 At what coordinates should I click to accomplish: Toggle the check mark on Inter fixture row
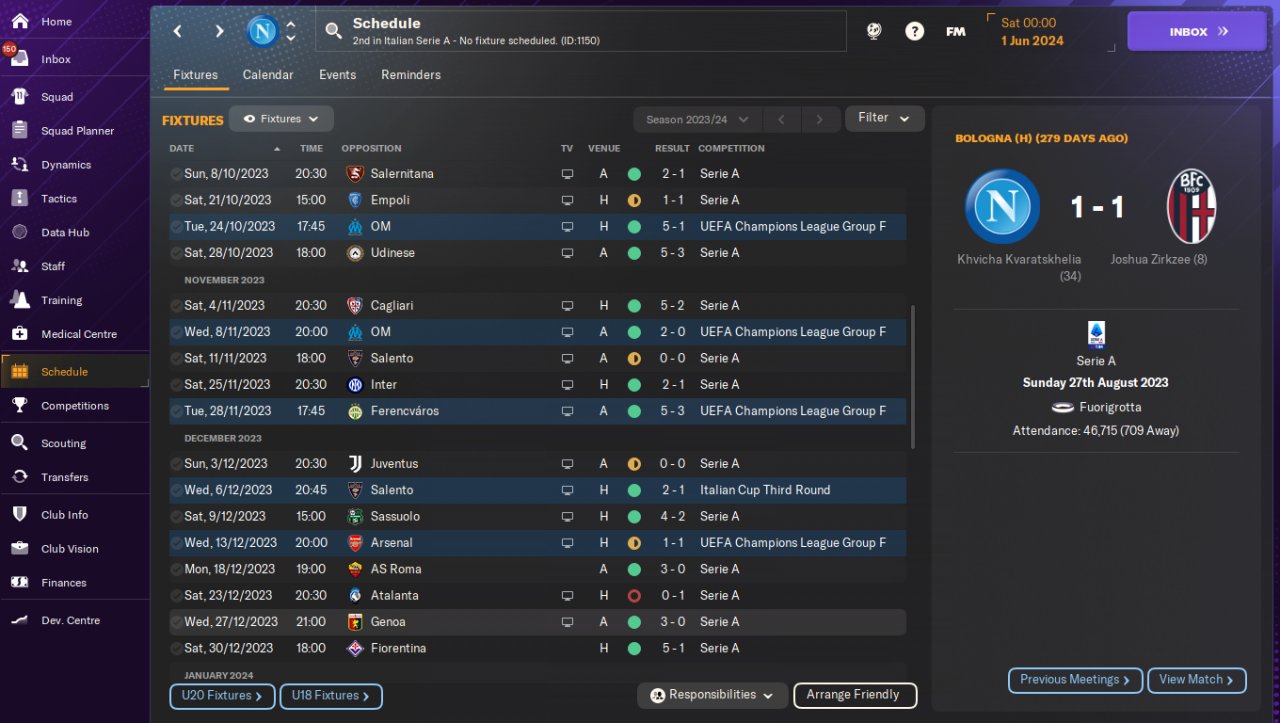(x=176, y=385)
